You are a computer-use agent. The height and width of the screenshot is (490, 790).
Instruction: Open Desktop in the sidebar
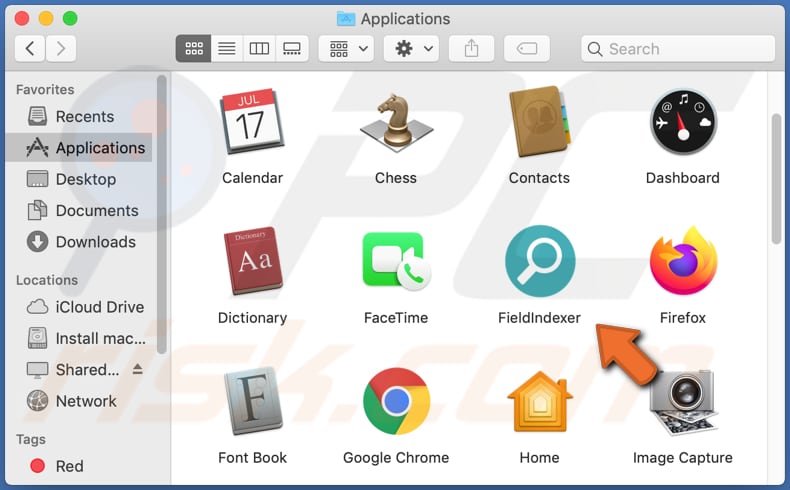tap(79, 179)
